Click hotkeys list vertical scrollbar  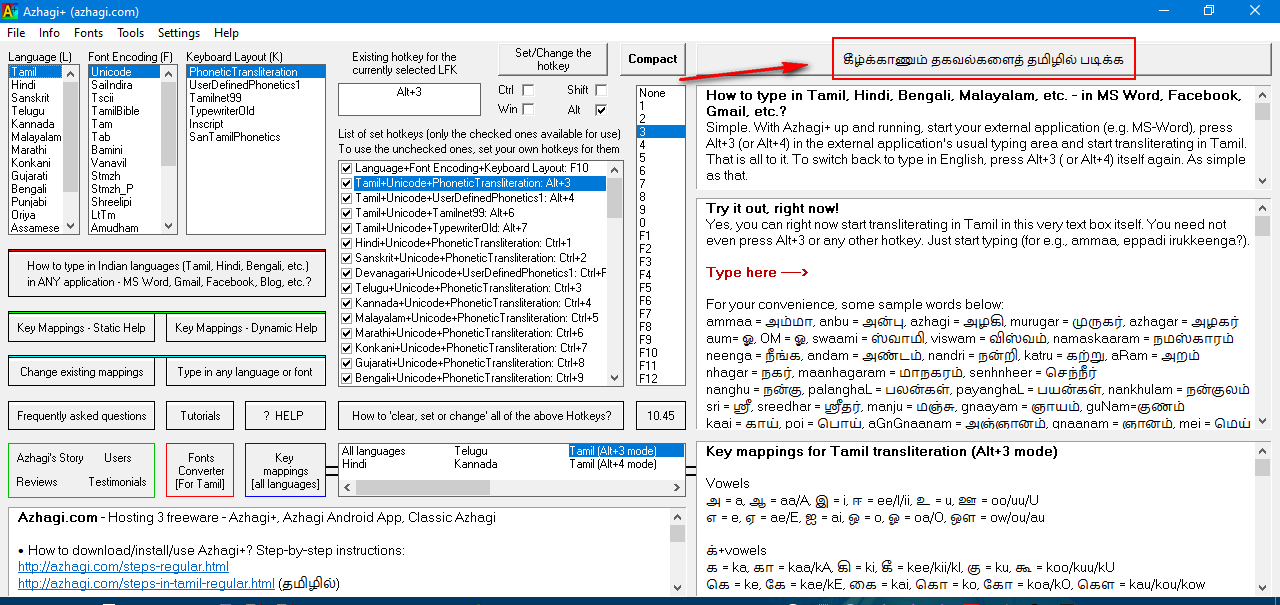[x=615, y=273]
